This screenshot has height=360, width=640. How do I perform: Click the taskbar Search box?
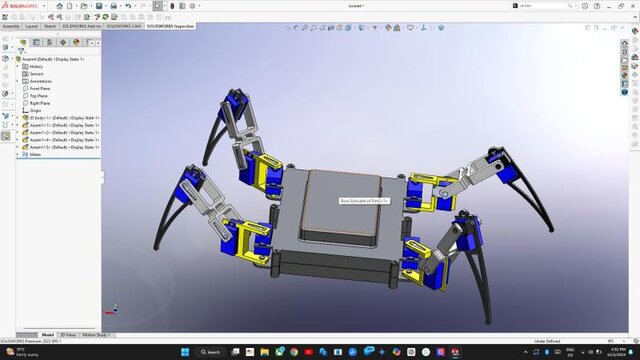pos(211,352)
